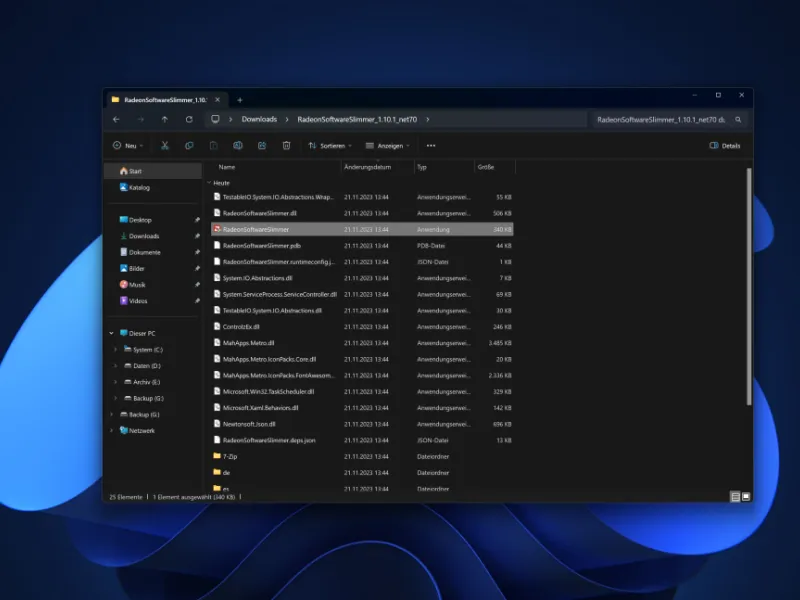The height and width of the screenshot is (600, 800).
Task: Select Newtonsoft.Json.dll file
Action: [362, 424]
